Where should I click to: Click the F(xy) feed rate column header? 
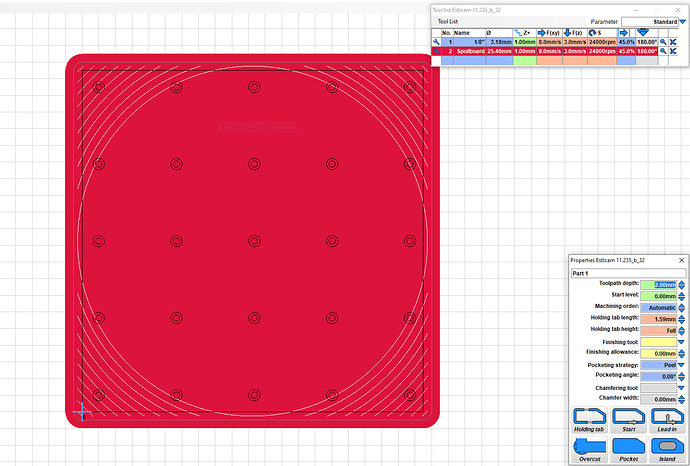click(549, 33)
